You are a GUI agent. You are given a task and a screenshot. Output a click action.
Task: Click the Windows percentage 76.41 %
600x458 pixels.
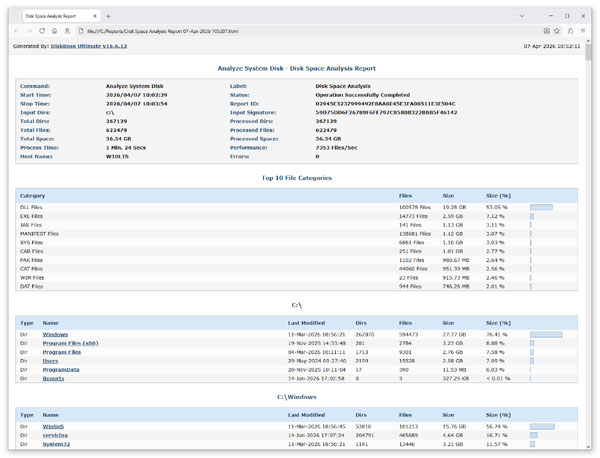[497, 334]
